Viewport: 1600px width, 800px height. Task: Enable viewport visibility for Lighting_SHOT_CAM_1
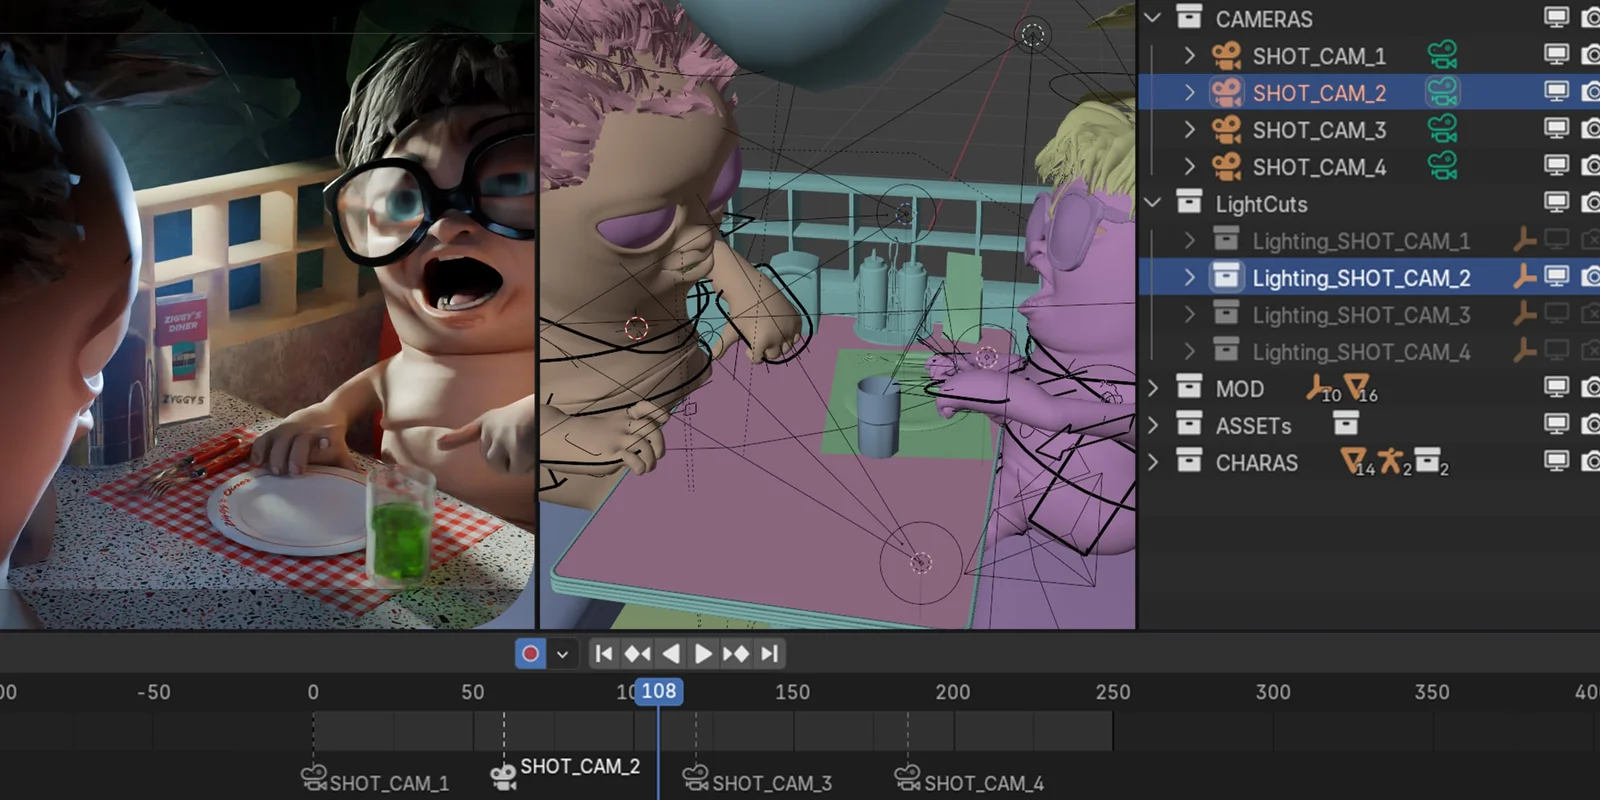click(1556, 239)
